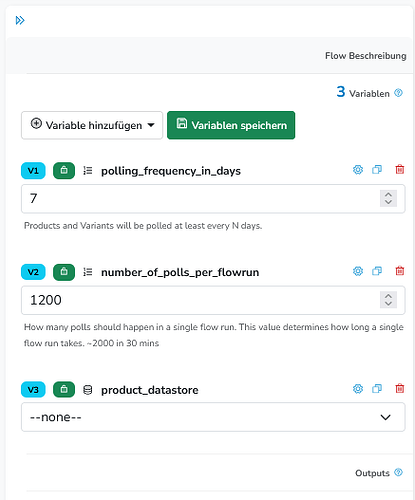Open settings gear for polling_frequency_in_days

[358, 170]
